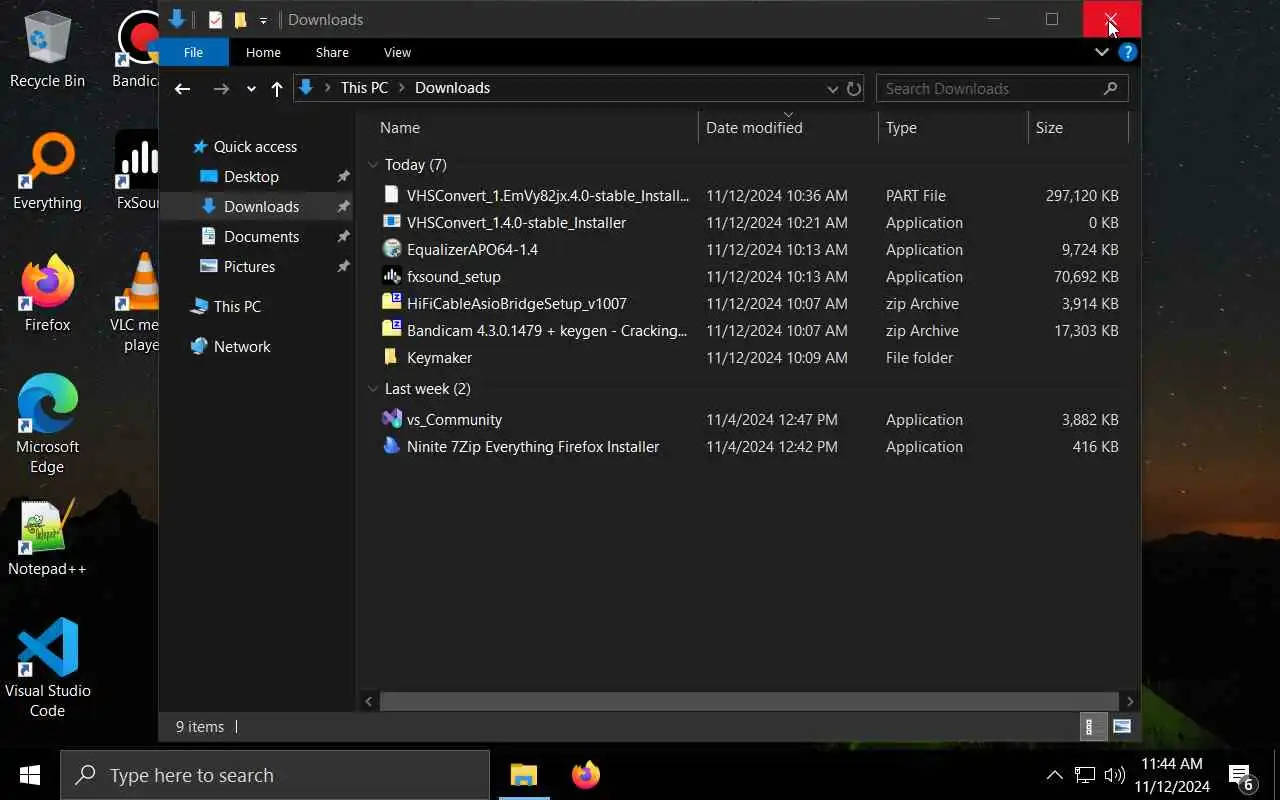This screenshot has height=800, width=1280.
Task: Select the Bandicam 4.3.0.1479 zip icon
Action: tap(391, 330)
